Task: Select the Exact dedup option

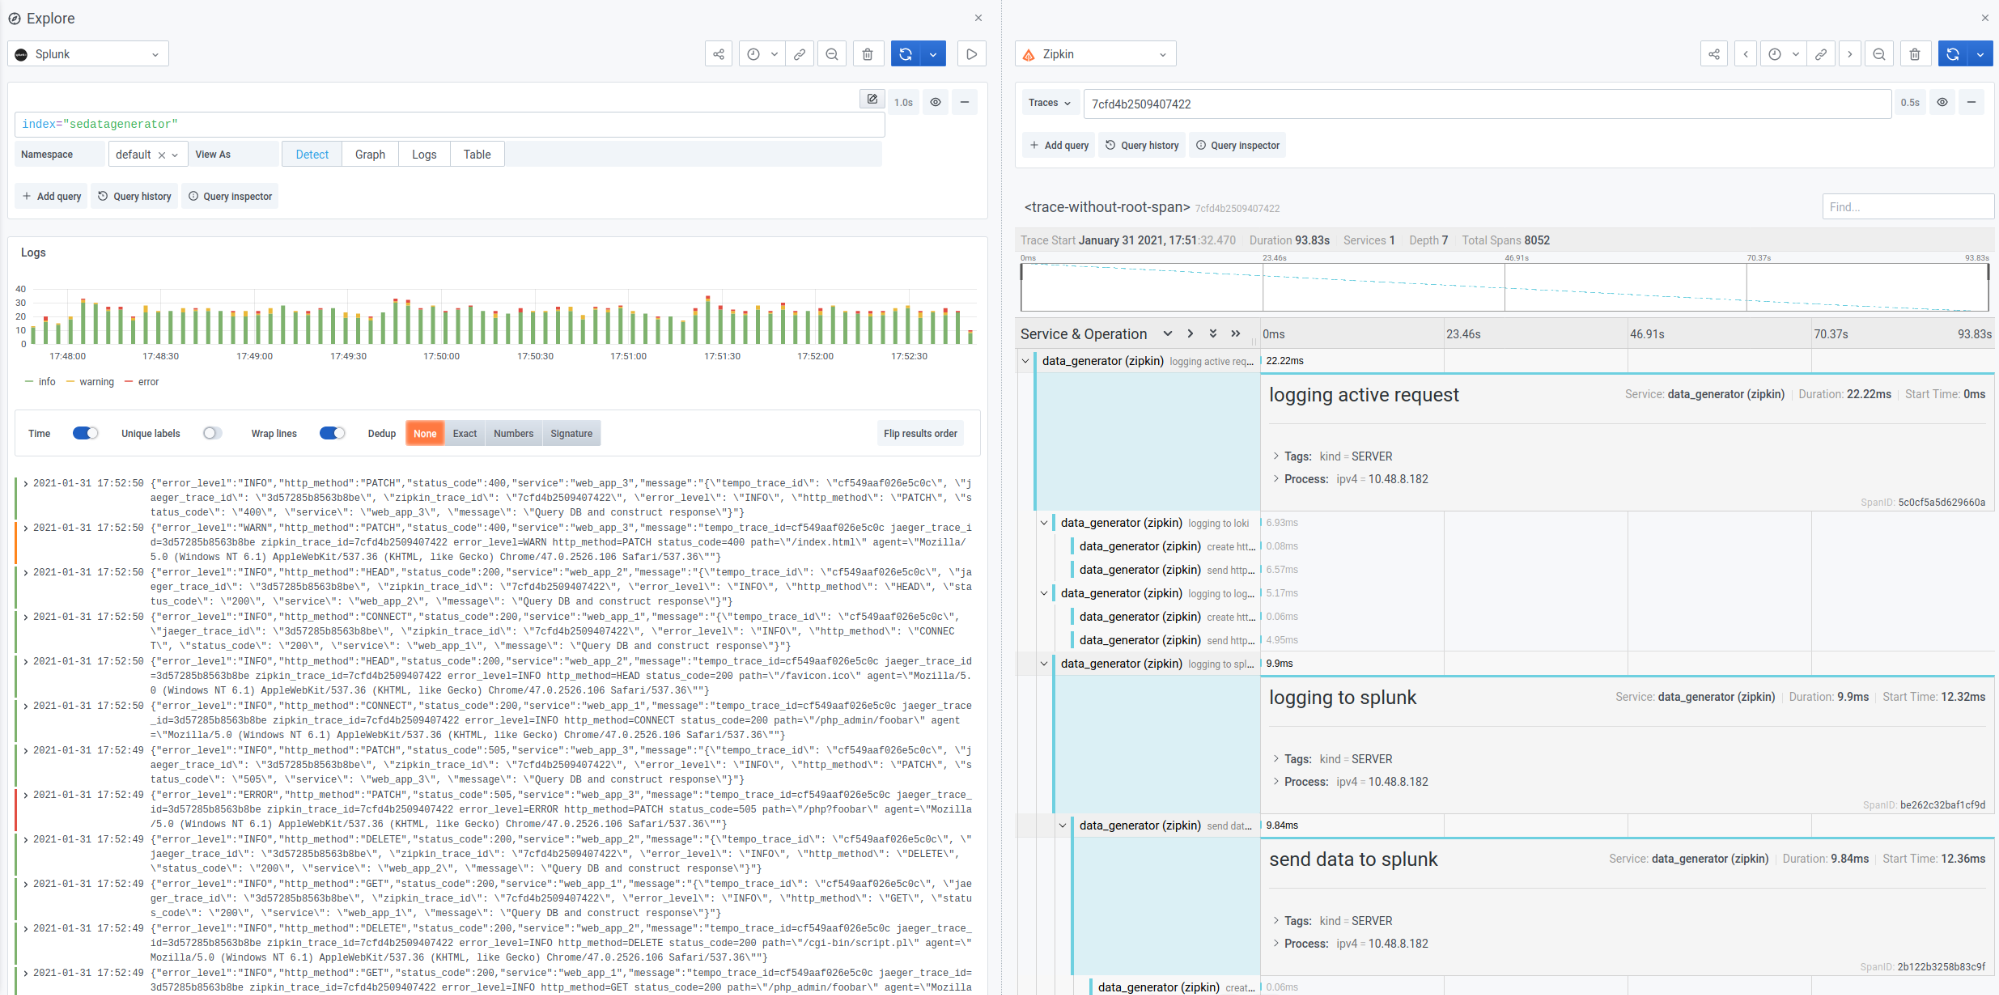Action: pyautogui.click(x=464, y=432)
